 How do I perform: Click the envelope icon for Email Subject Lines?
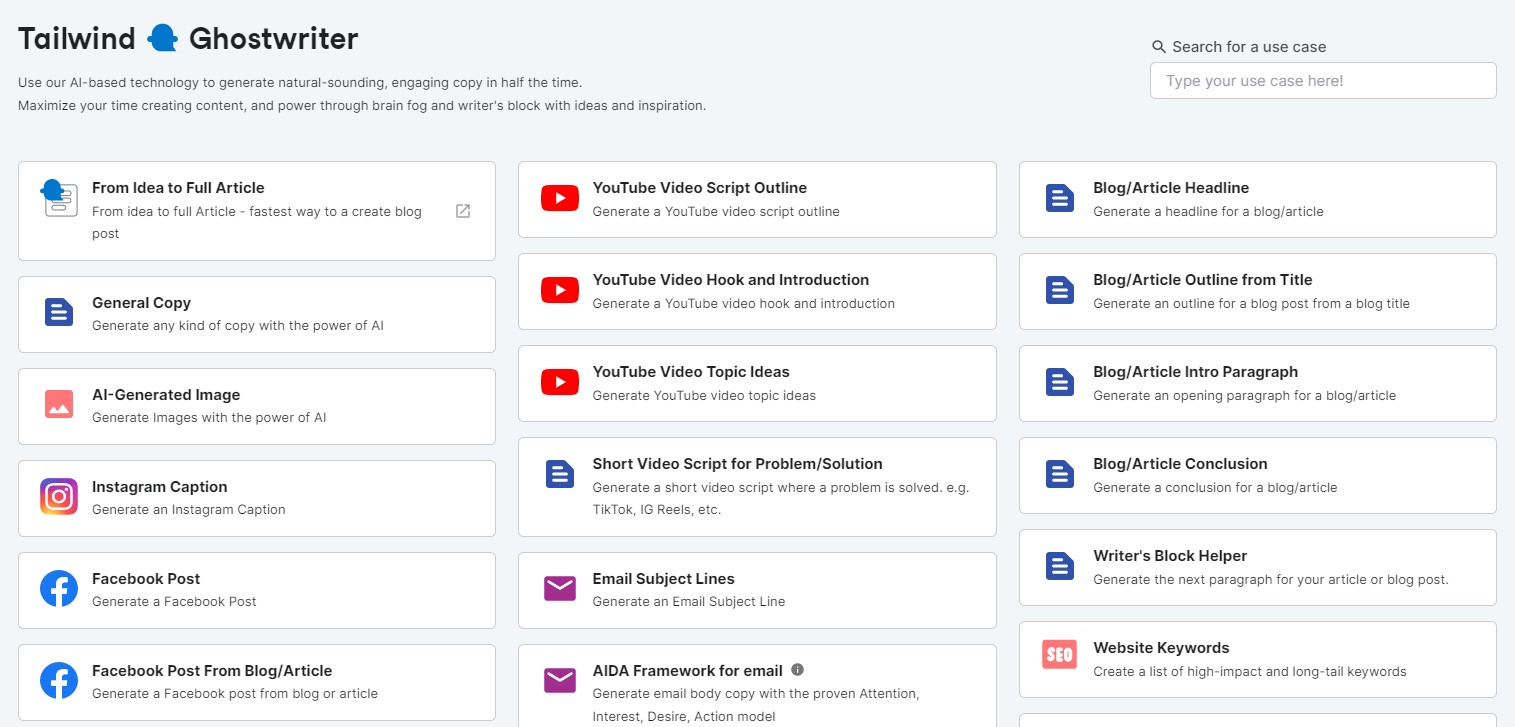[x=560, y=589]
